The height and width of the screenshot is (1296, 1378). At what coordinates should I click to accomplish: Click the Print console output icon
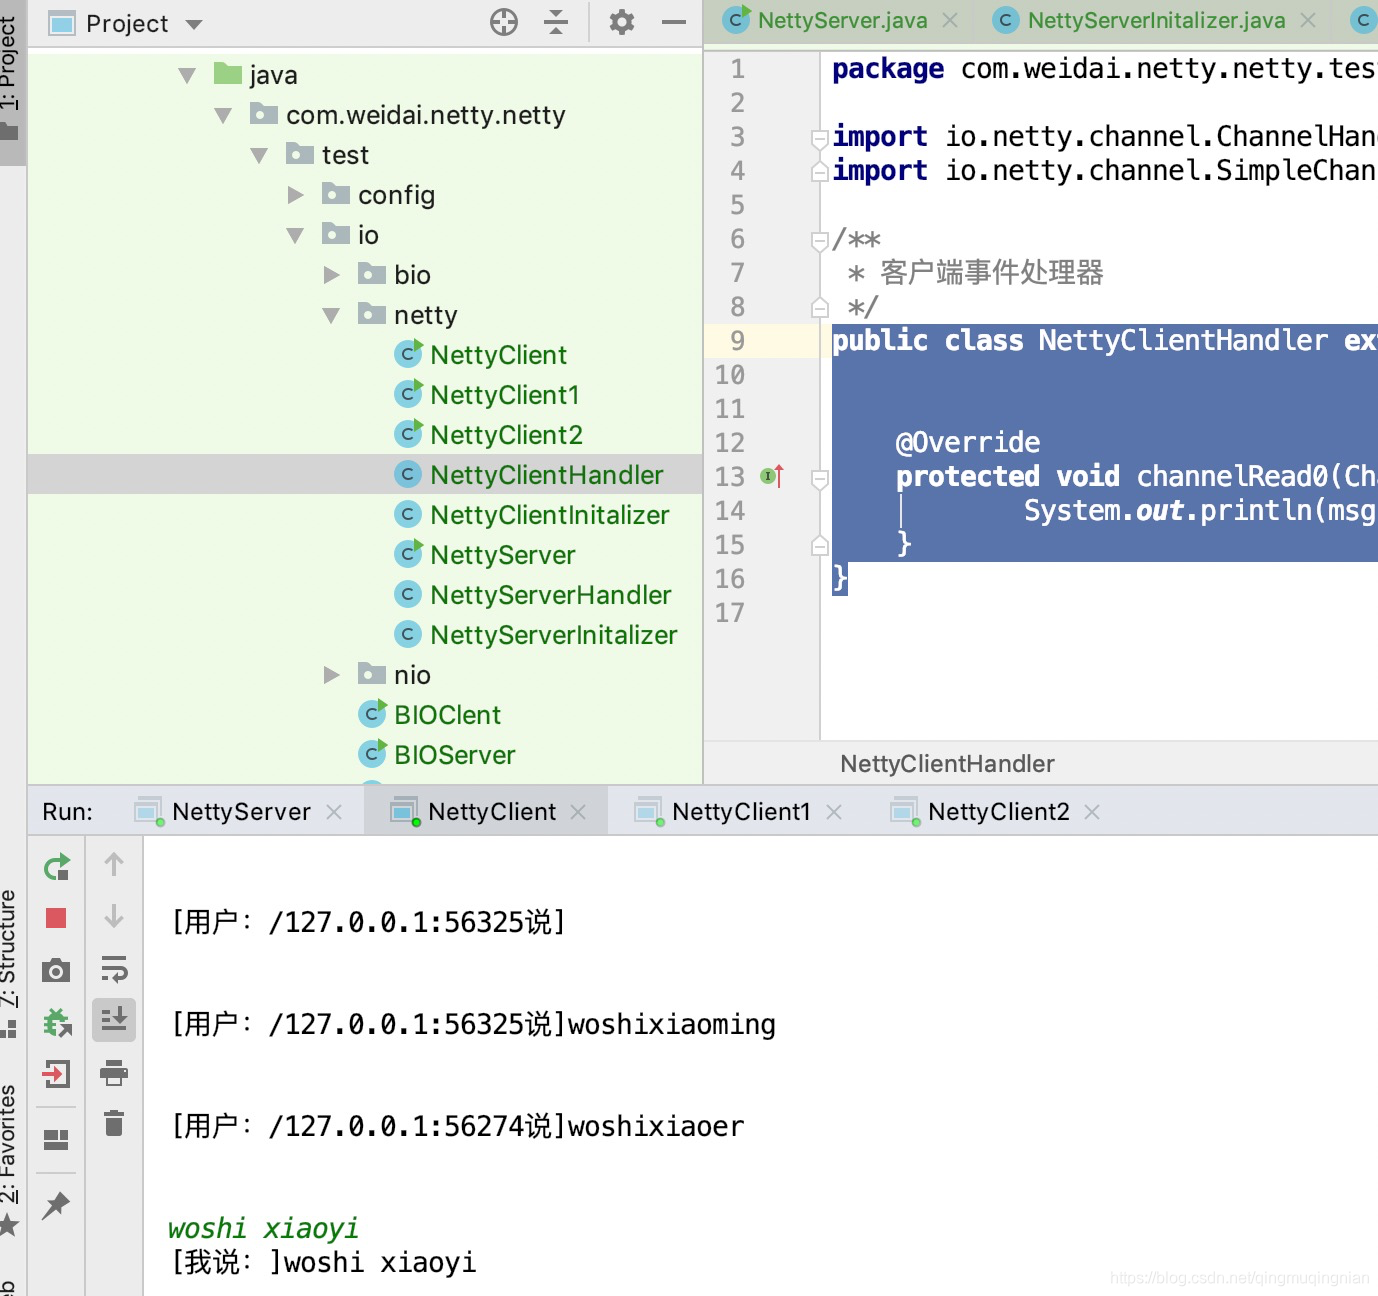114,1073
